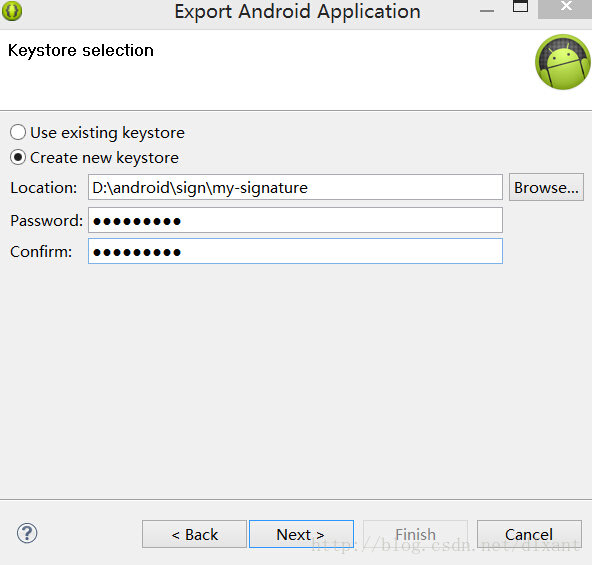
Task: Focus the Confirm password field
Action: 295,251
